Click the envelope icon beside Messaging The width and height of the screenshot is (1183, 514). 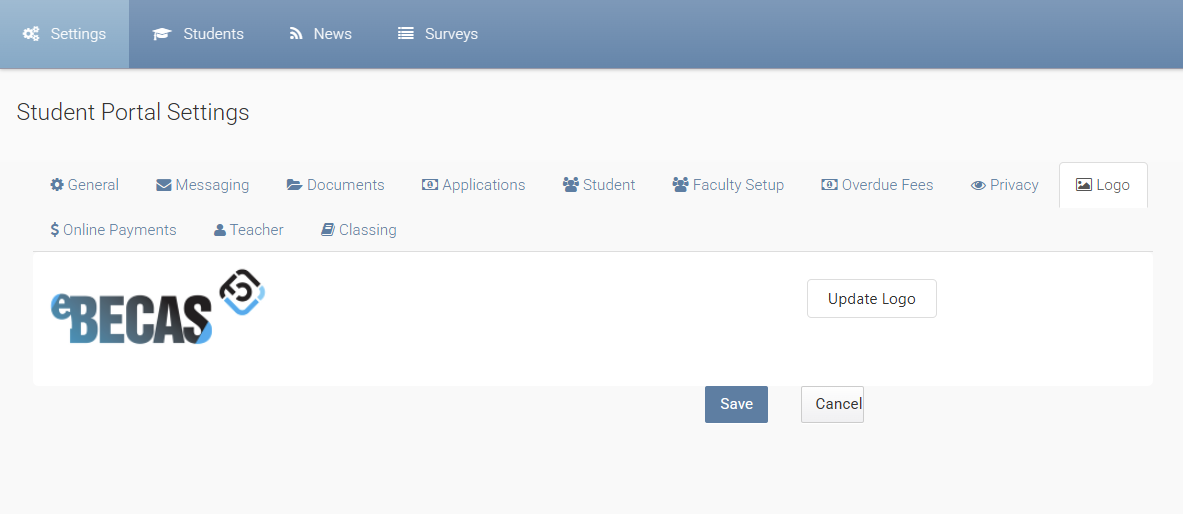(164, 185)
